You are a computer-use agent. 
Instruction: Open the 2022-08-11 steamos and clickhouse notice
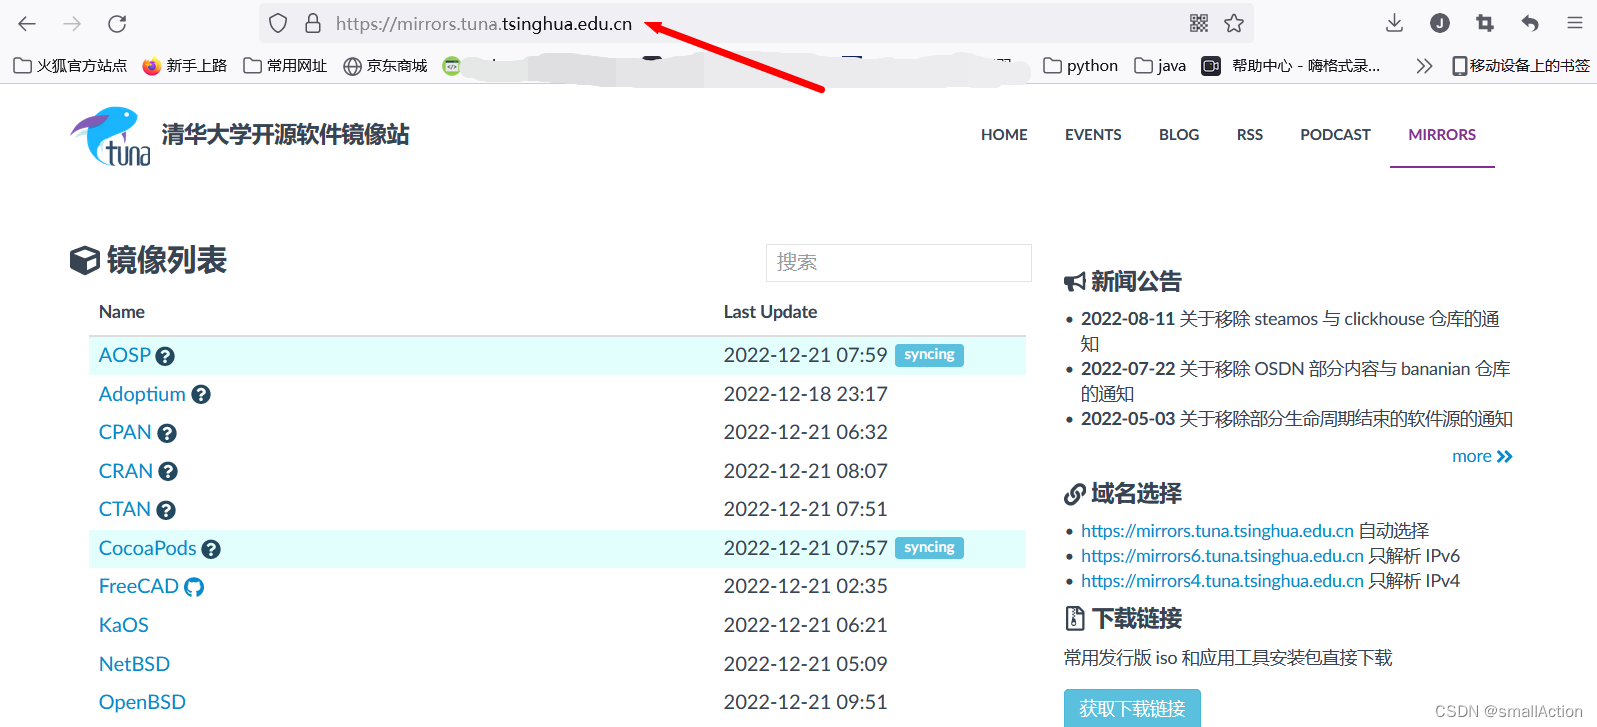1290,331
